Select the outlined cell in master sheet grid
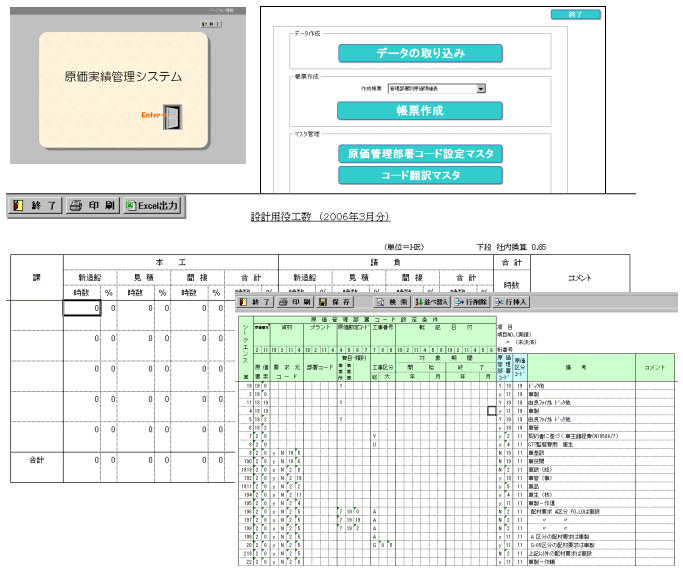The height and width of the screenshot is (572, 683). pyautogui.click(x=491, y=411)
